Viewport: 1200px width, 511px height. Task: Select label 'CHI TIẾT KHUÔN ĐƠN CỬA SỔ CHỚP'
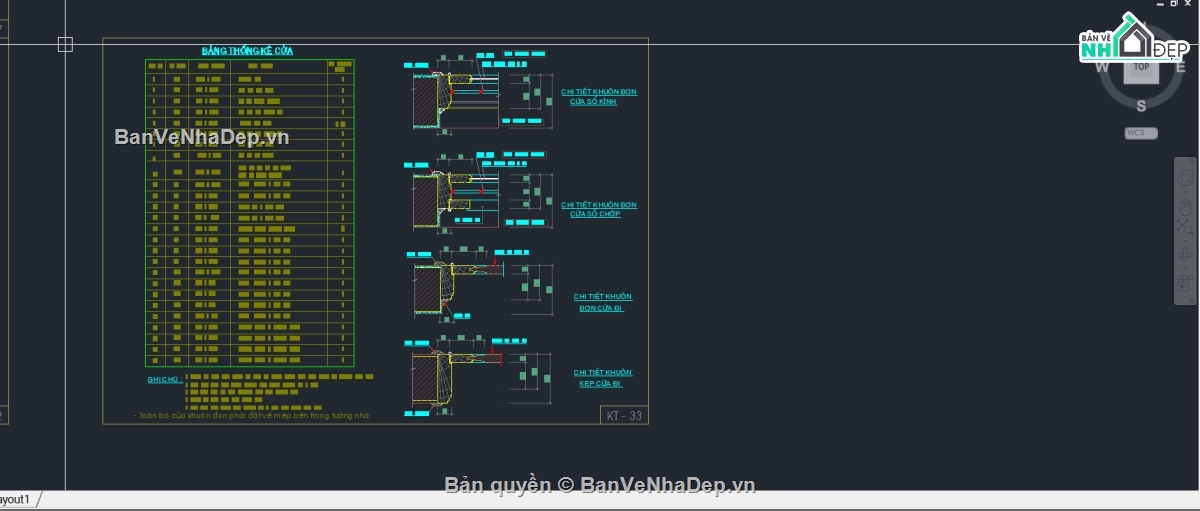(599, 210)
